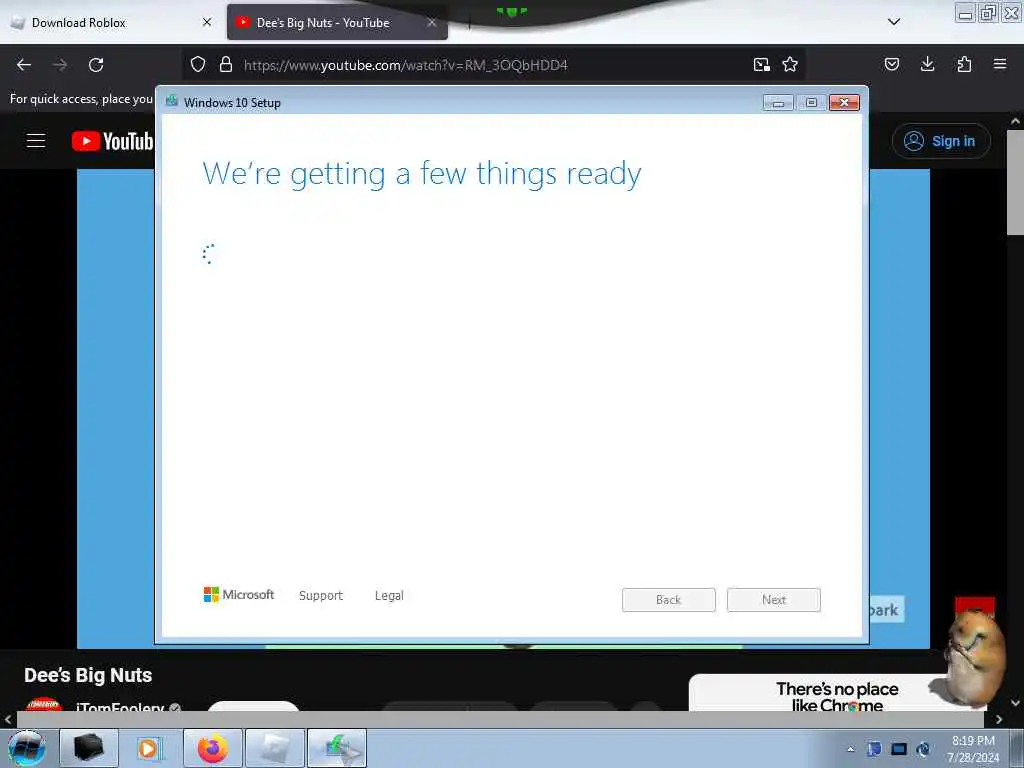Image resolution: width=1024 pixels, height=768 pixels.
Task: Reload the page with the refresh icon
Action: click(x=96, y=65)
